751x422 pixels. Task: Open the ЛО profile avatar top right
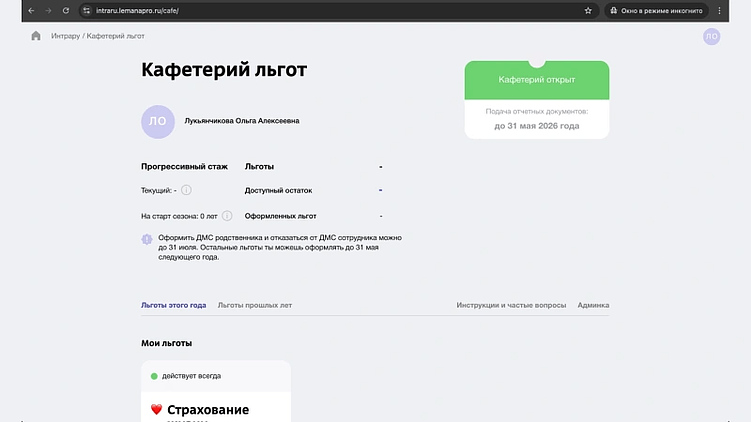coord(711,36)
